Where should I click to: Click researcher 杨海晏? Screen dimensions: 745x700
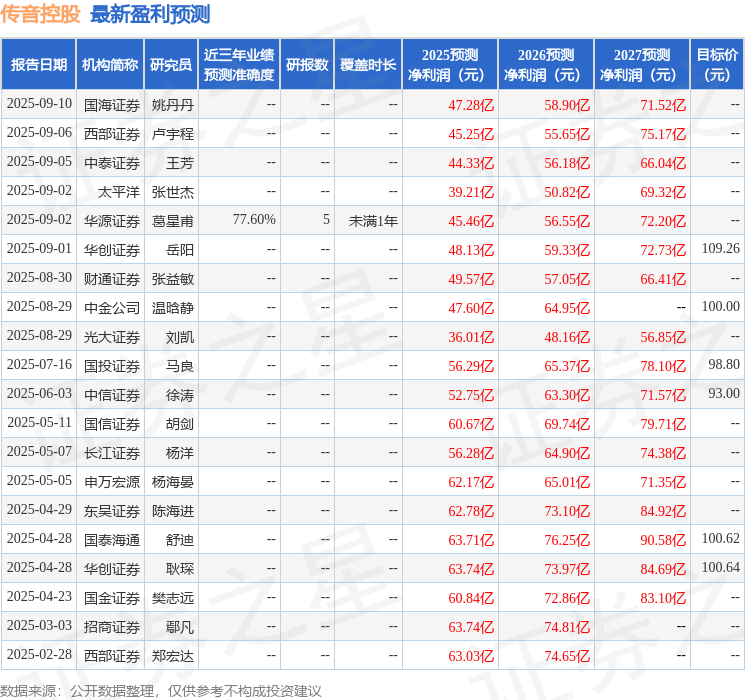tap(172, 482)
